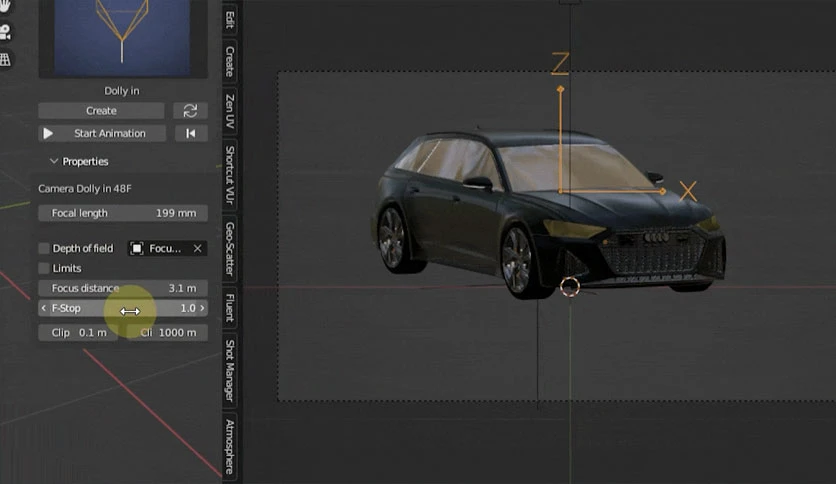Open the Shot Manager sidebar tab

click(230, 370)
